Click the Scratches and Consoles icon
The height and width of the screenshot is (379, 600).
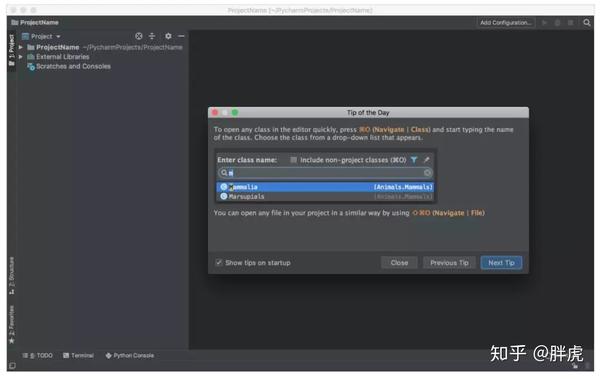pyautogui.click(x=31, y=66)
